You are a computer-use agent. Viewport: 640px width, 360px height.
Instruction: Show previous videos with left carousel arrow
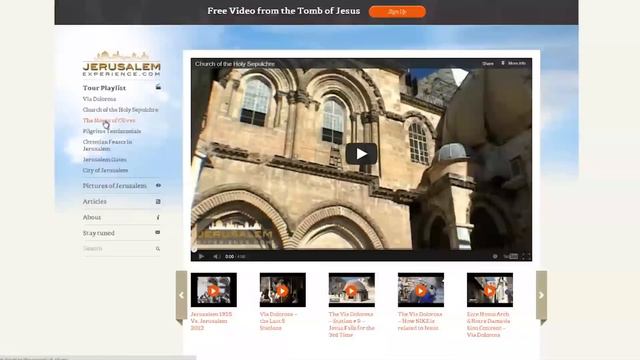coord(181,296)
